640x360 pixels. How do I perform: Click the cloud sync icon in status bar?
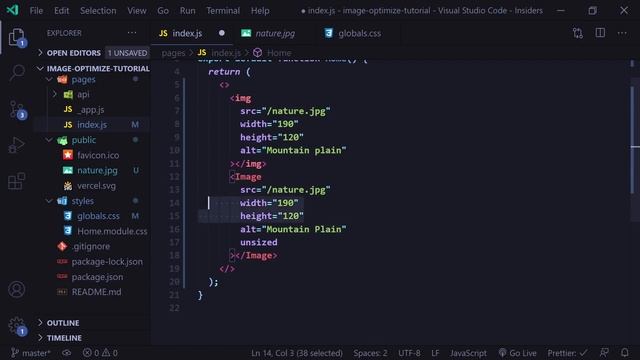pyautogui.click(x=67, y=353)
